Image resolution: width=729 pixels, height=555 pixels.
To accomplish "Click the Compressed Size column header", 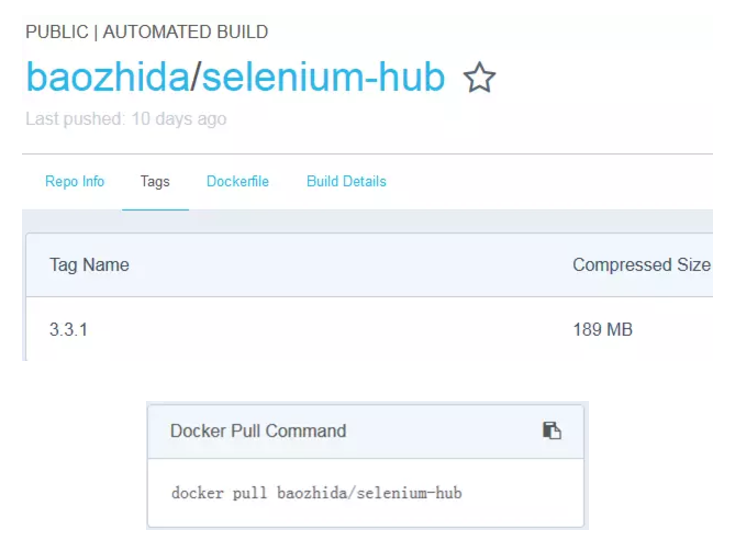I will pyautogui.click(x=642, y=265).
